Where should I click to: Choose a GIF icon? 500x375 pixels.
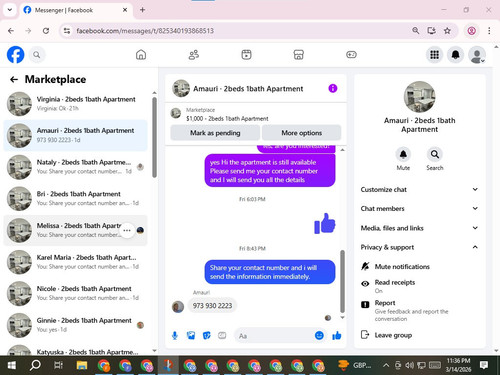point(222,335)
